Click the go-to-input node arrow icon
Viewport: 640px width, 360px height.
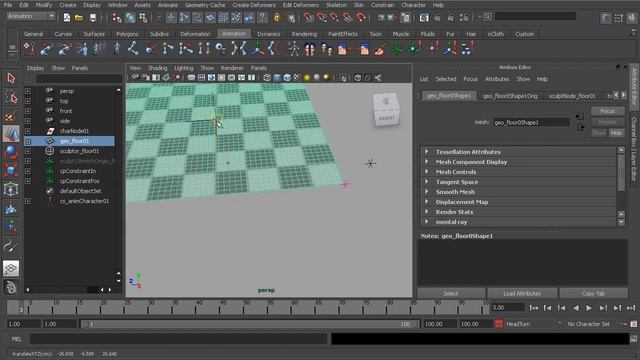point(580,117)
